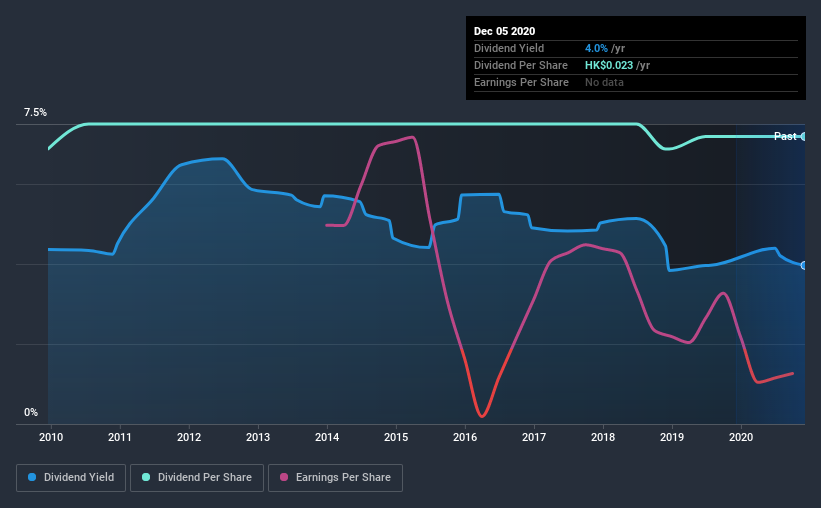
Task: Select the 2018 label on the x-axis
Action: point(603,437)
